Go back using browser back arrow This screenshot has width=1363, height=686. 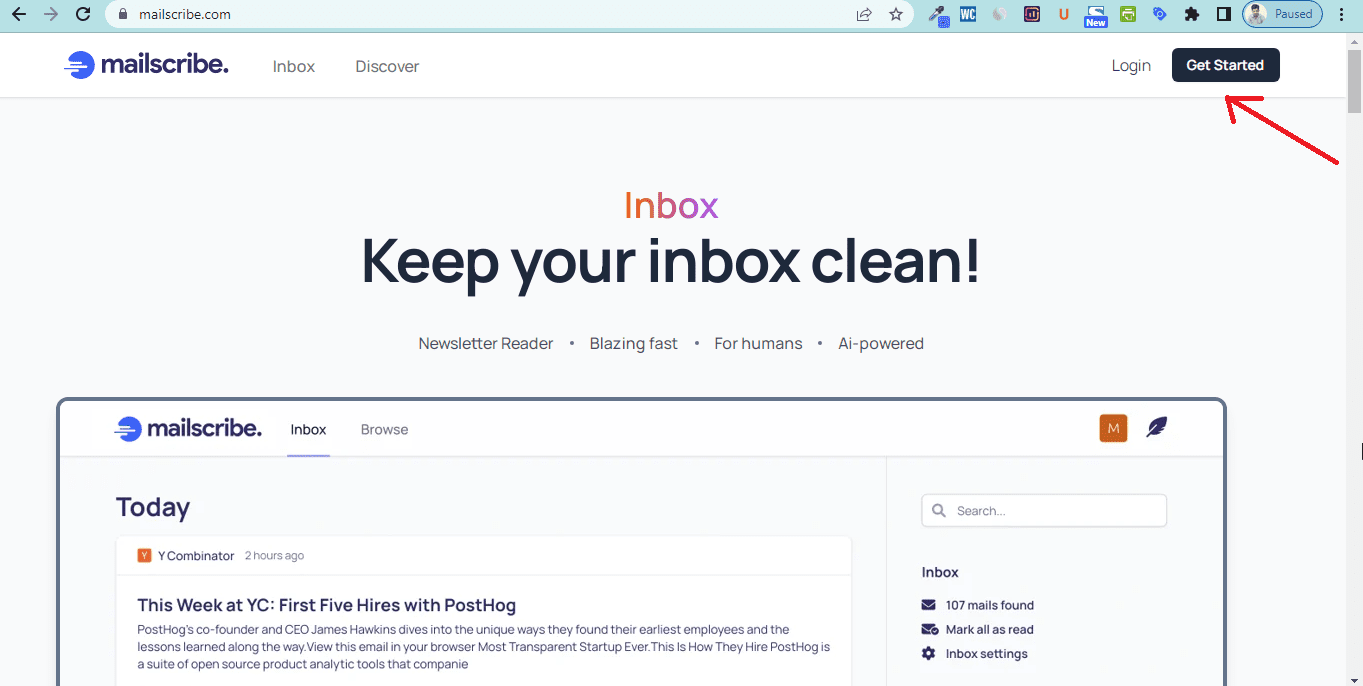pos(18,14)
